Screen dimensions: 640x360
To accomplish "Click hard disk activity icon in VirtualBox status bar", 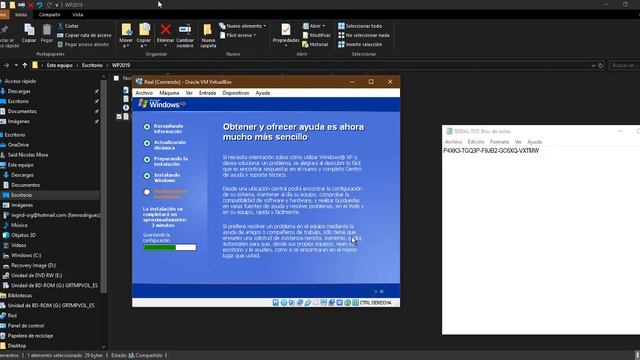I will coord(276,302).
